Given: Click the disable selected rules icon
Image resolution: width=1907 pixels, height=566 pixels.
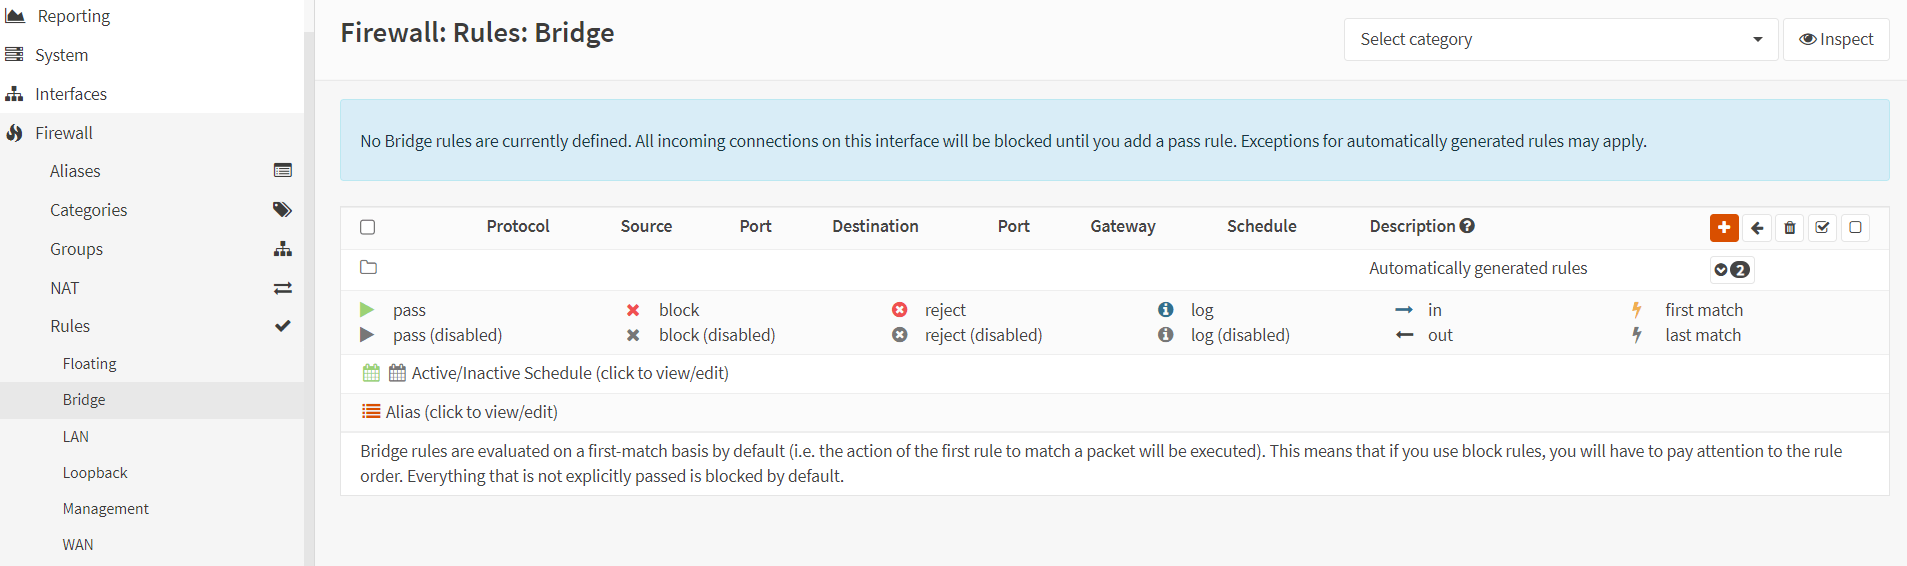Looking at the screenshot, I should click(1855, 228).
